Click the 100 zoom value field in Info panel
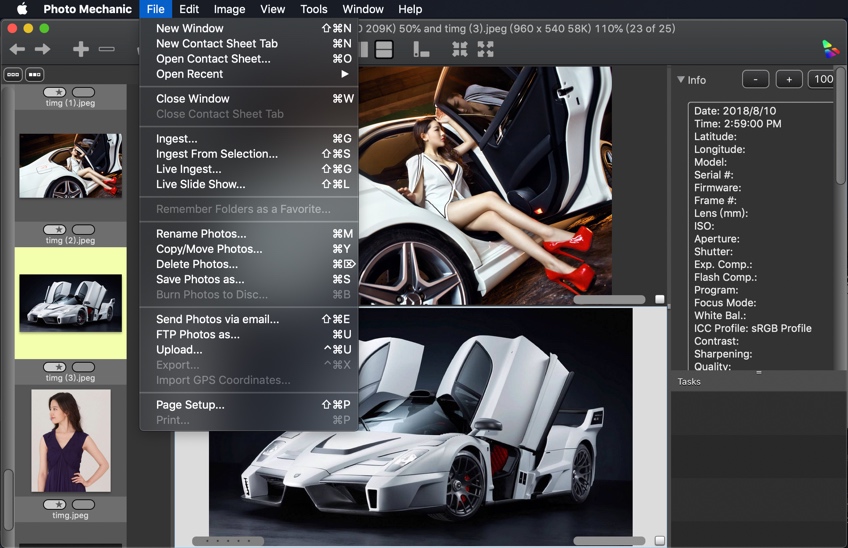The height and width of the screenshot is (548, 848). 822,80
